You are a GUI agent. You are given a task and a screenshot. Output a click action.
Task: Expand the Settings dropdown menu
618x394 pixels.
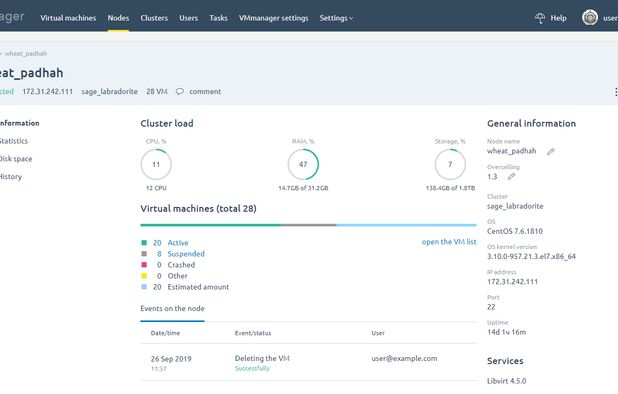336,18
